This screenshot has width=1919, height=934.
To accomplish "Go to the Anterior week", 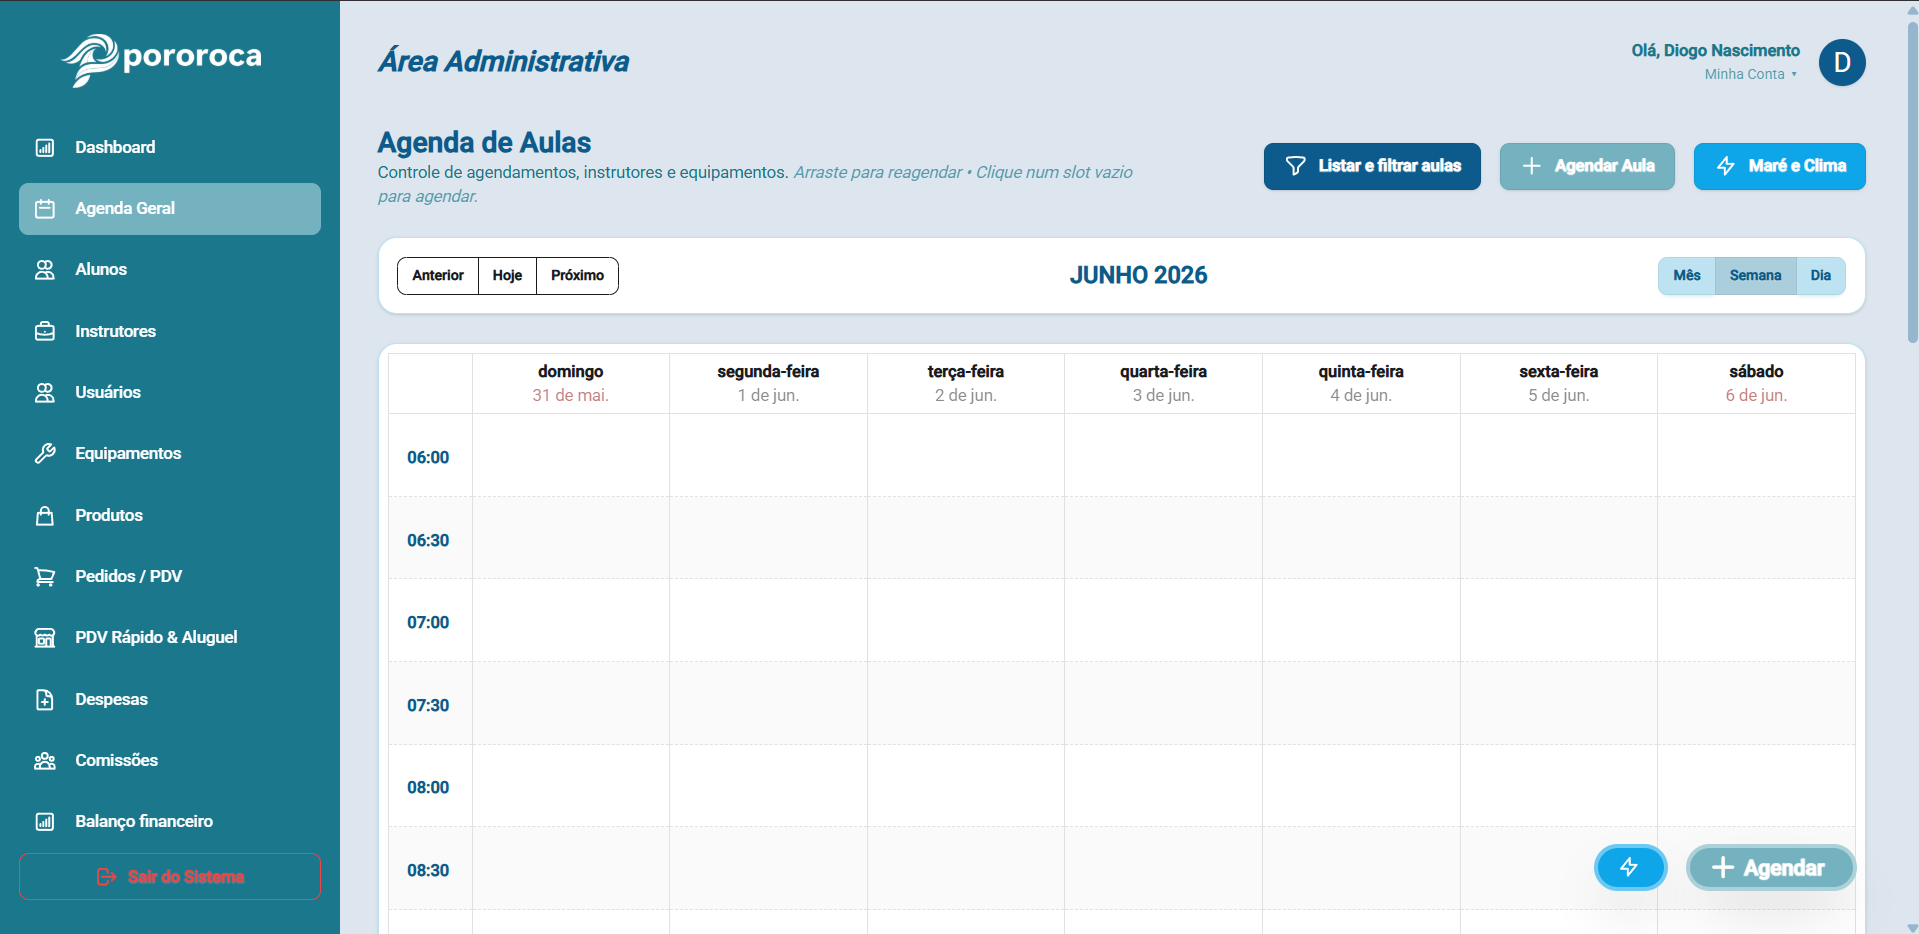I will 438,276.
